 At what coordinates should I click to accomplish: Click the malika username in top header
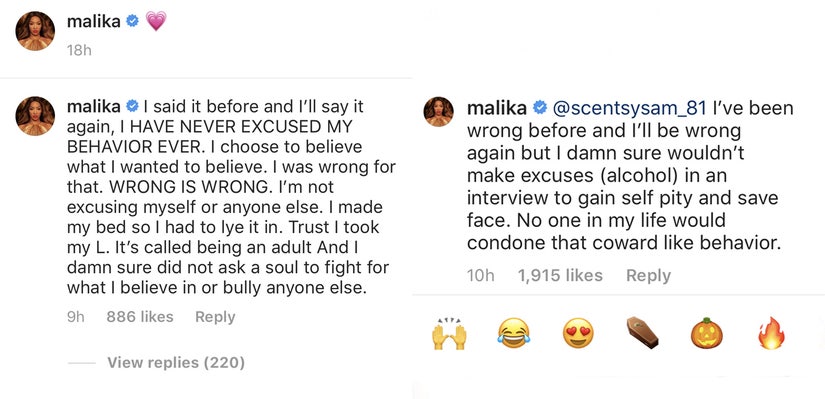pyautogui.click(x=94, y=22)
